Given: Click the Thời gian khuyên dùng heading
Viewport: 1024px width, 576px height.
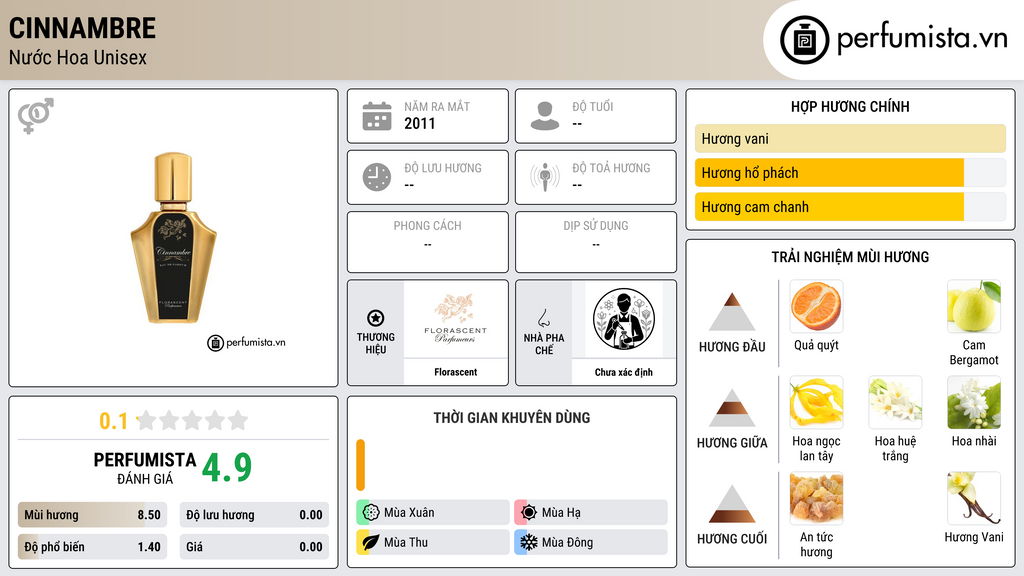Looking at the screenshot, I should tap(511, 417).
